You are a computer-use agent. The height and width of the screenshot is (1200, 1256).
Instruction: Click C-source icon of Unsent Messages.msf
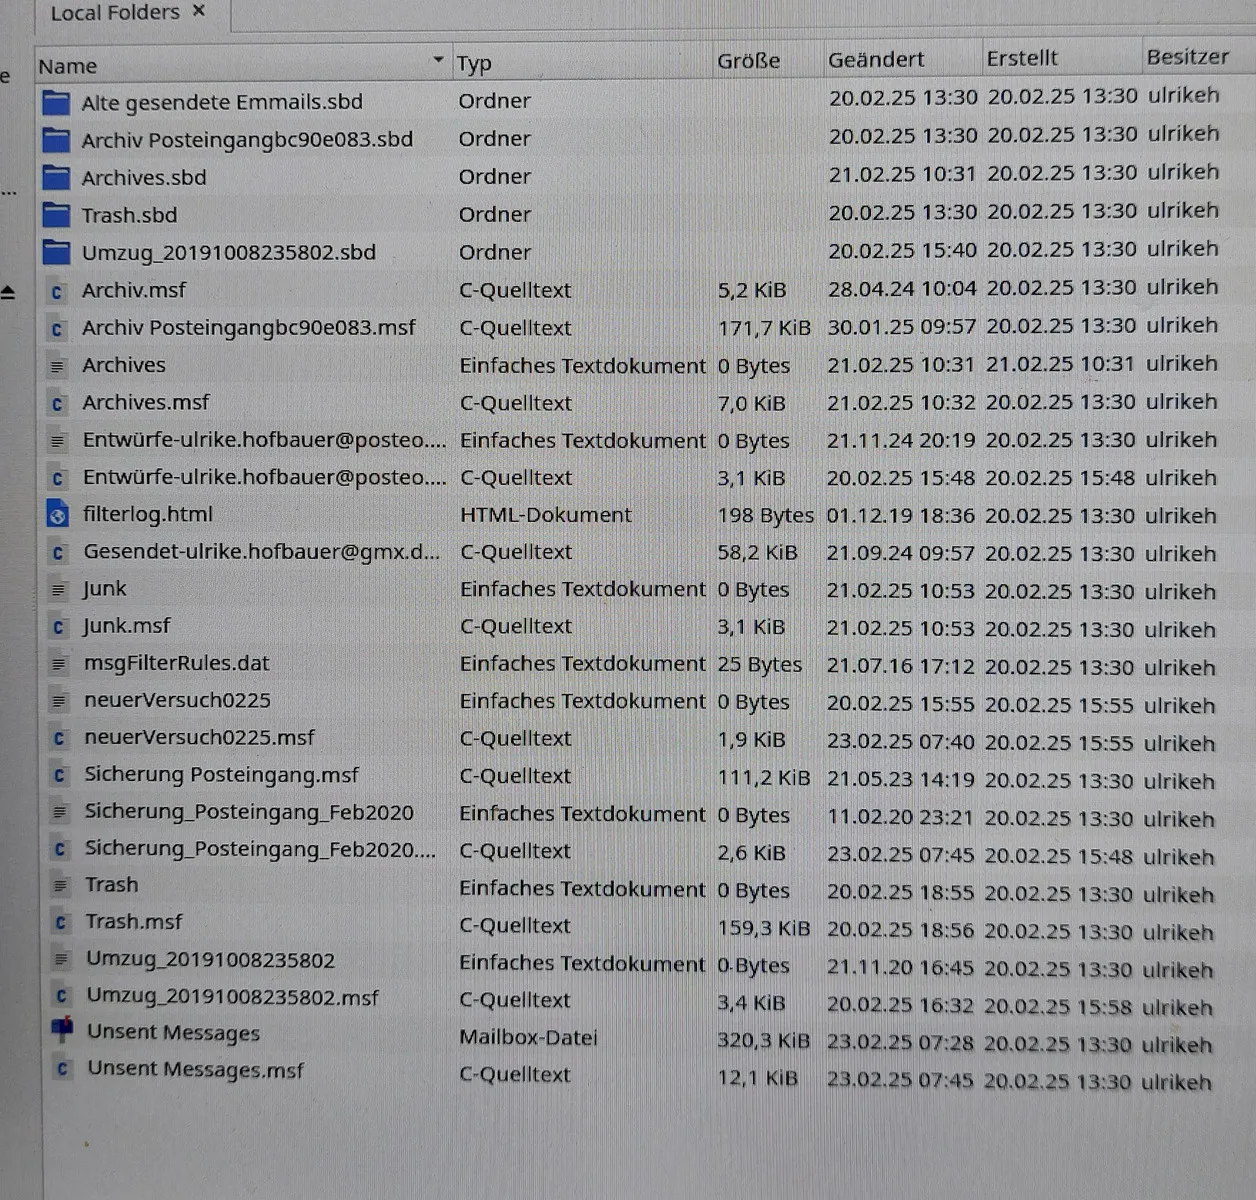(62, 1069)
